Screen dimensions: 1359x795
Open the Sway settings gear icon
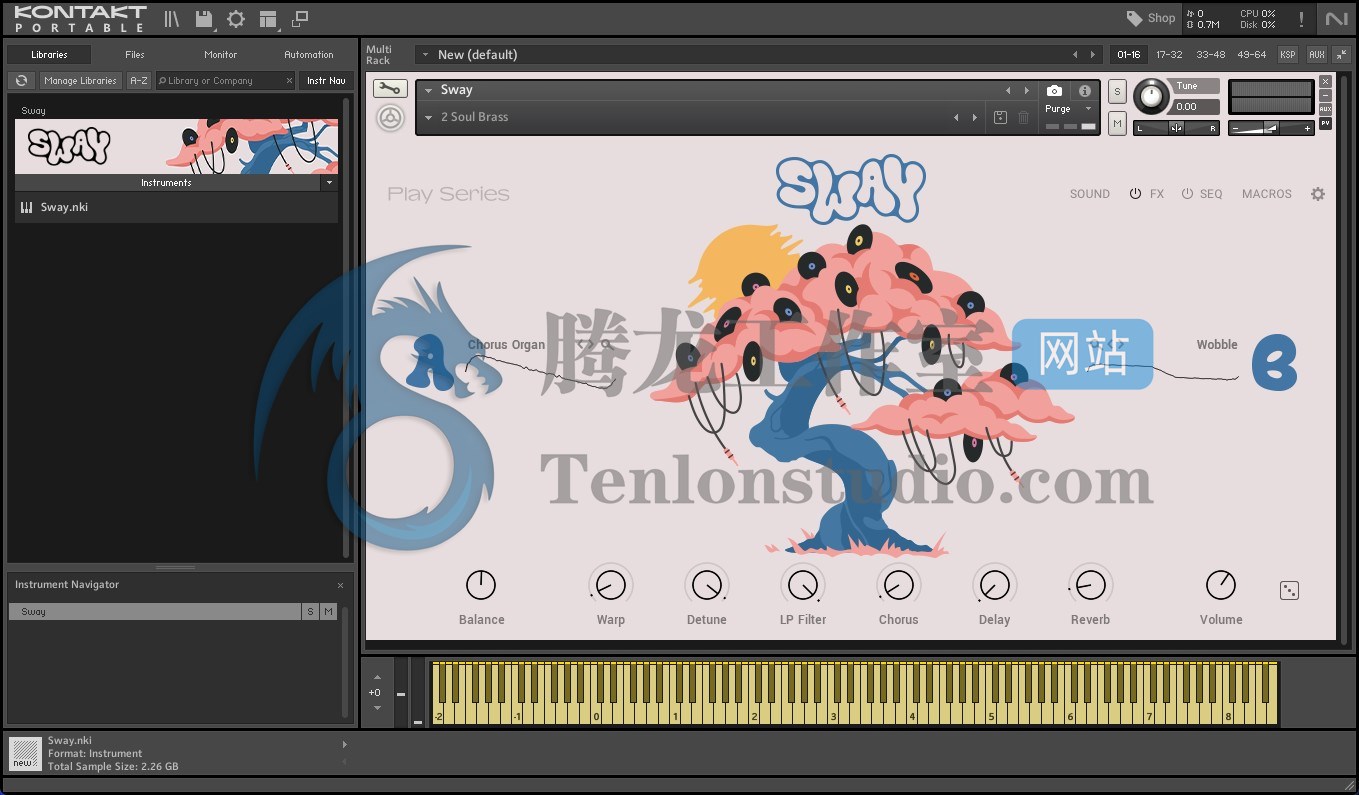click(1318, 194)
